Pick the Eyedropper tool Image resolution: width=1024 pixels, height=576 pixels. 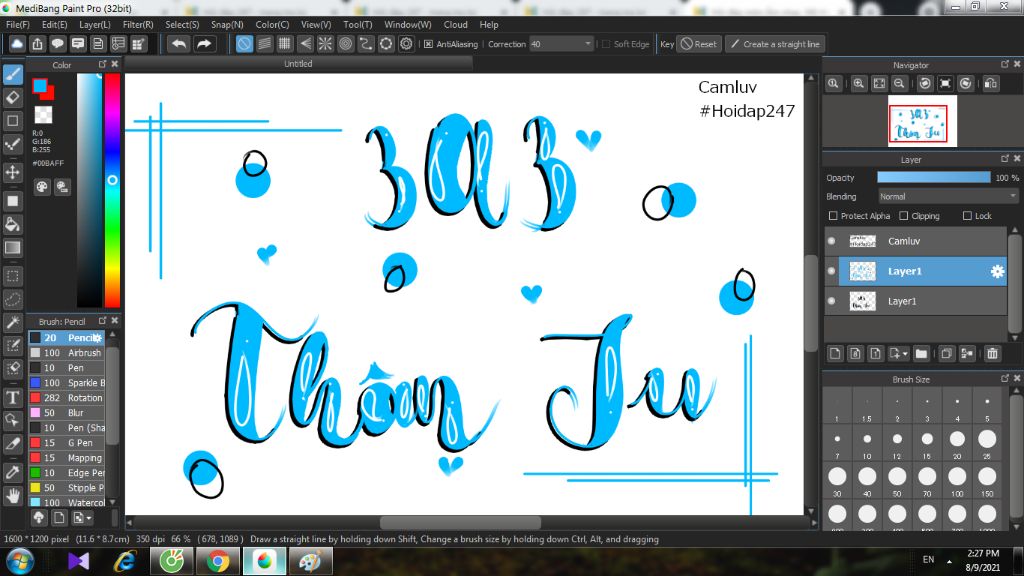coord(12,472)
